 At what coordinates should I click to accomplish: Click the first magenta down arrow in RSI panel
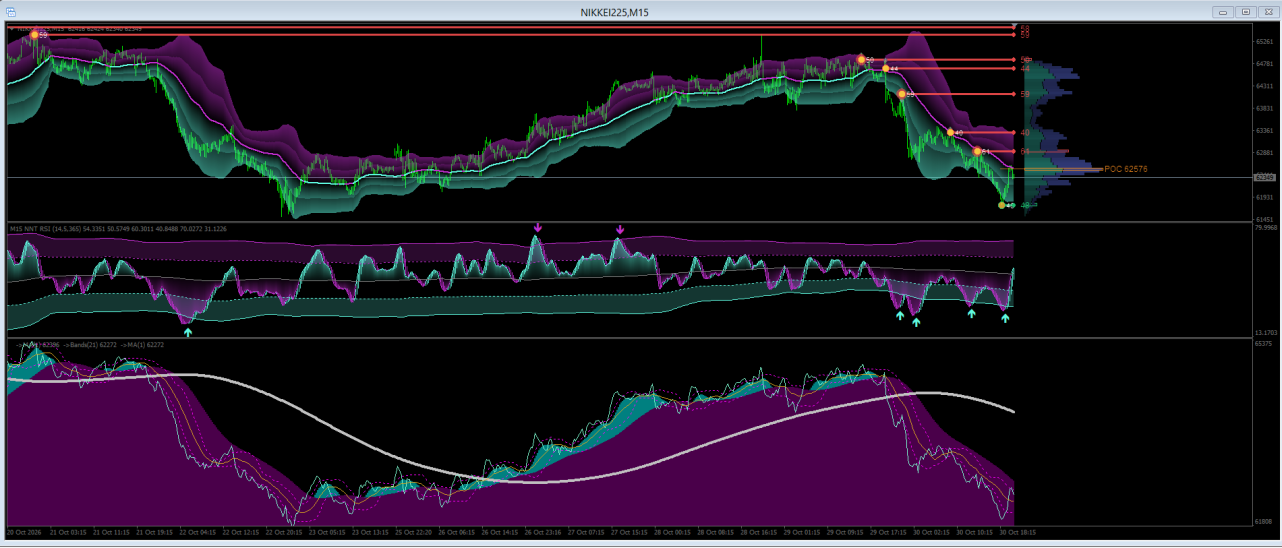click(537, 228)
